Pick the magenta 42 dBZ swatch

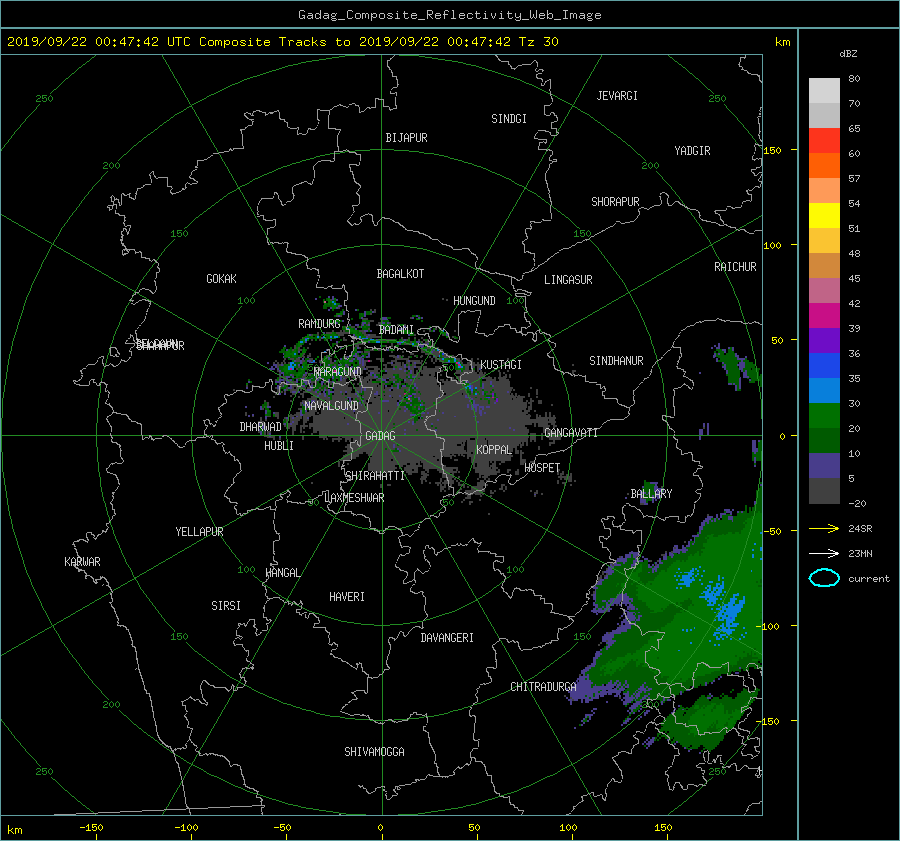click(x=824, y=316)
